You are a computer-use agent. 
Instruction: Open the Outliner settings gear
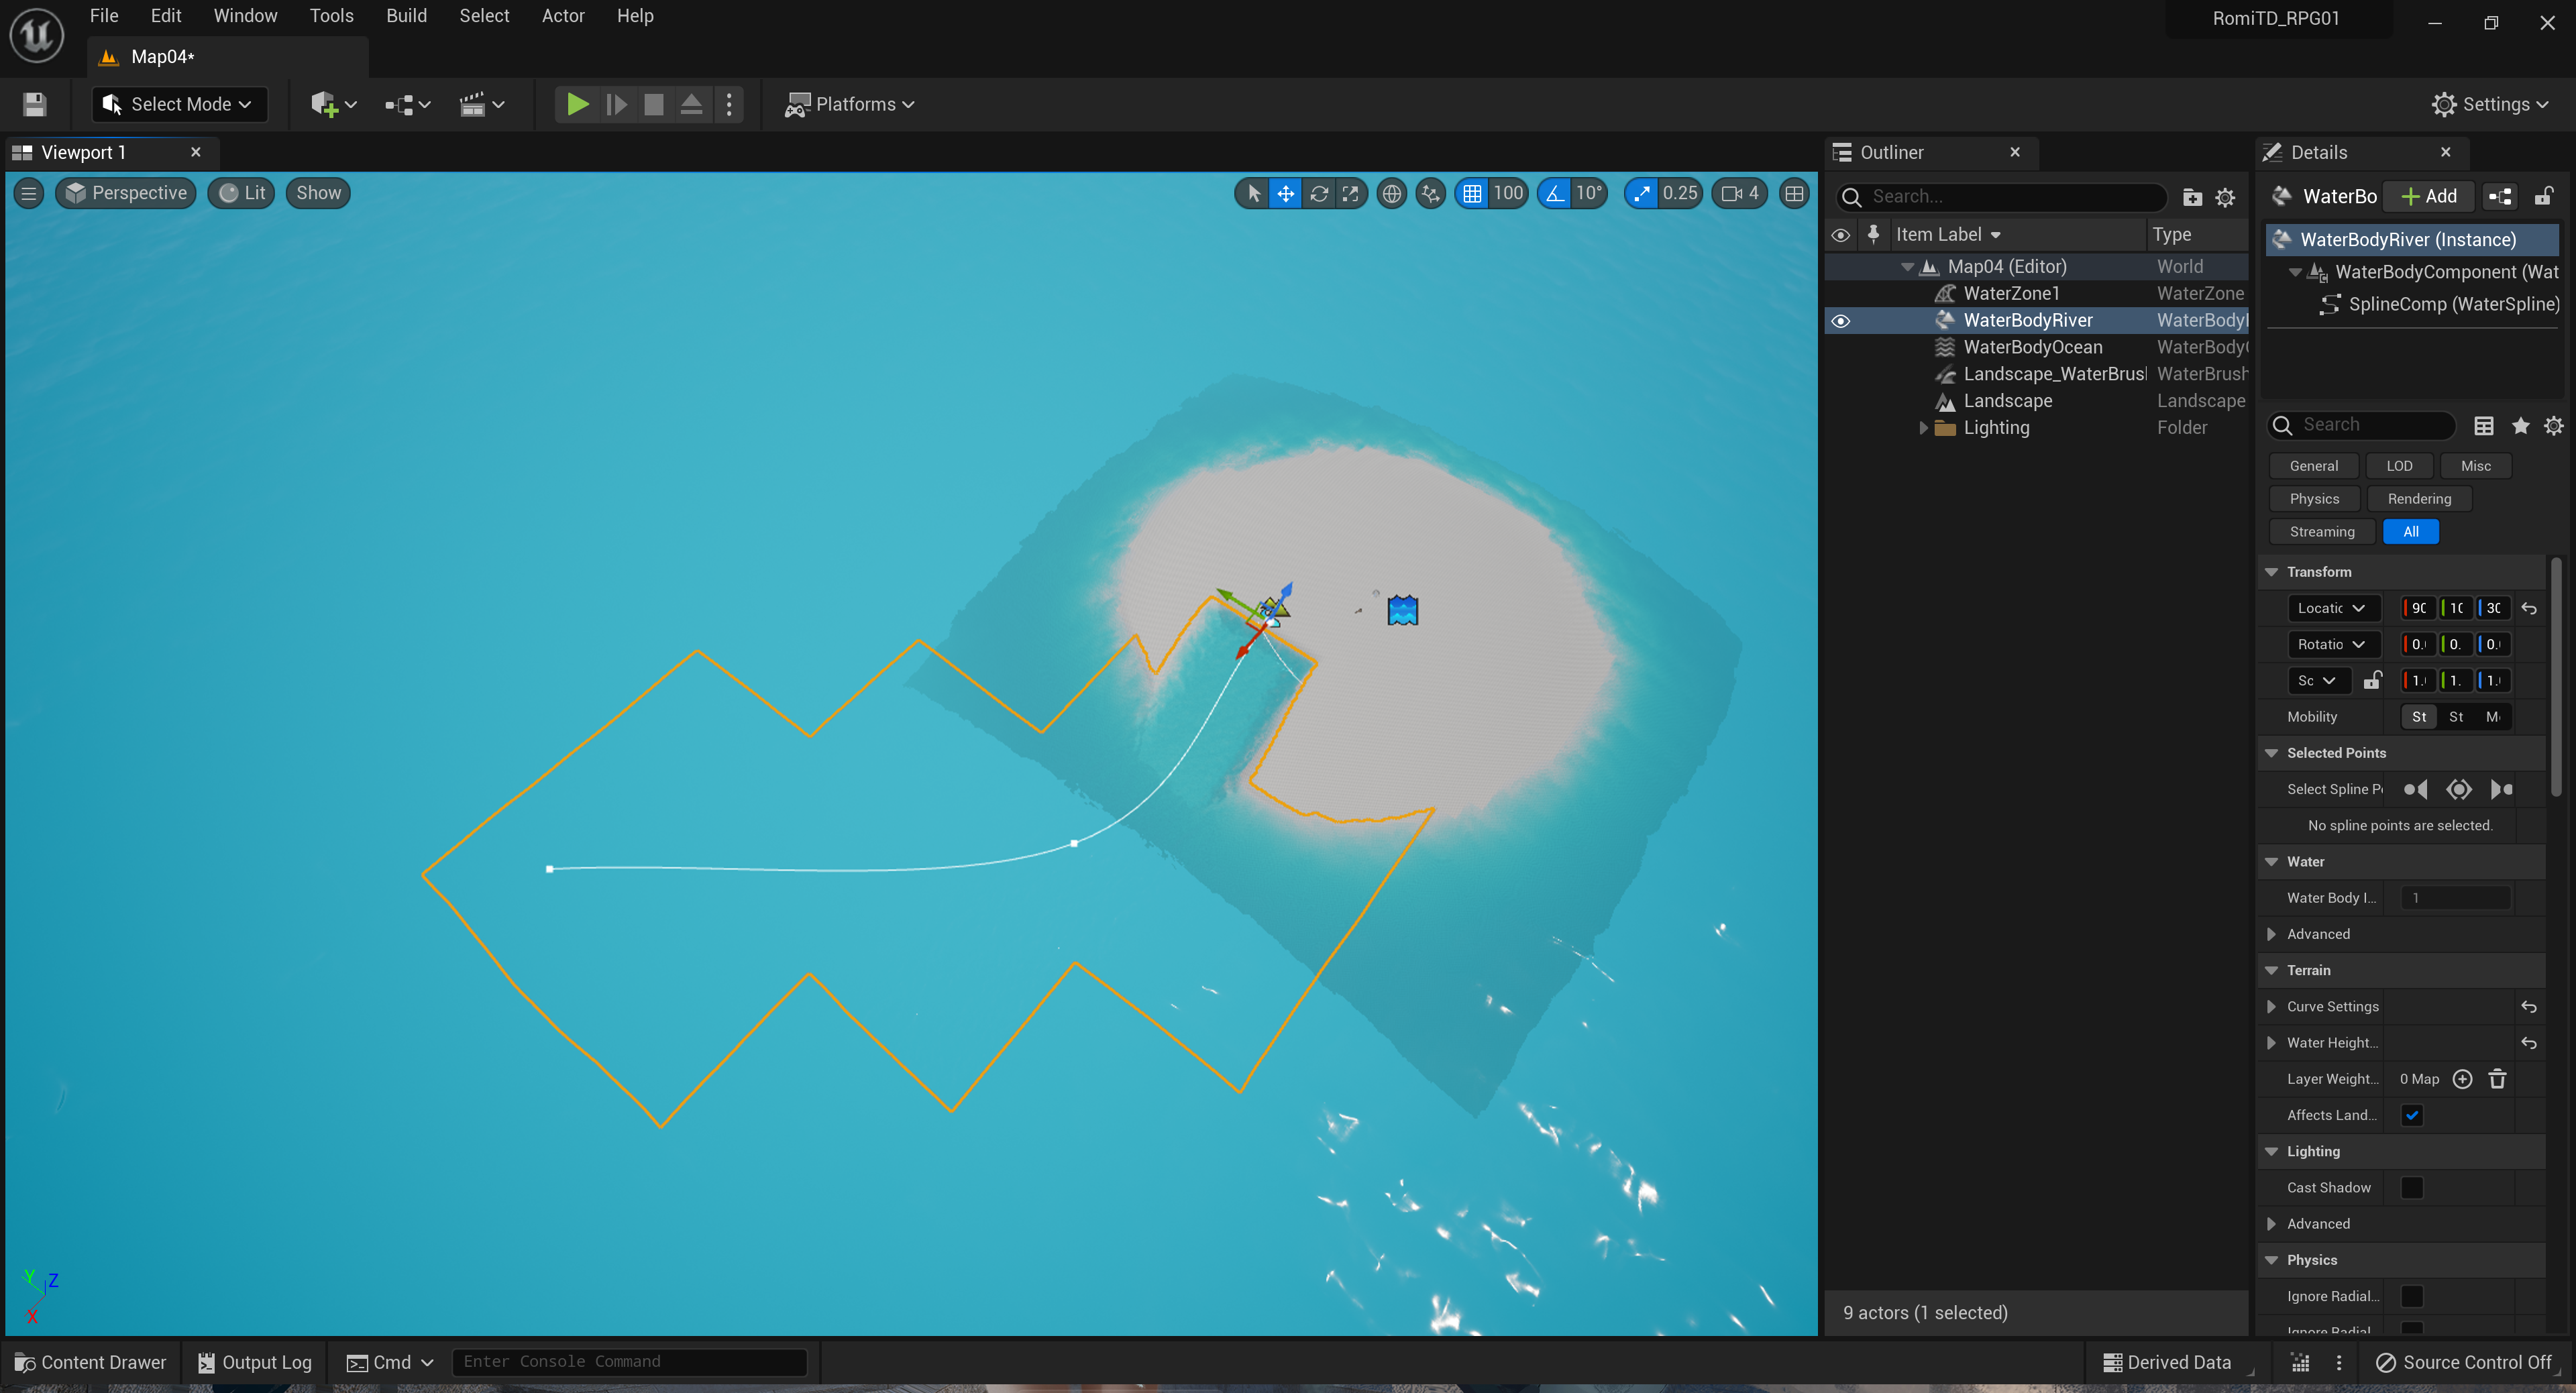[x=2225, y=197]
